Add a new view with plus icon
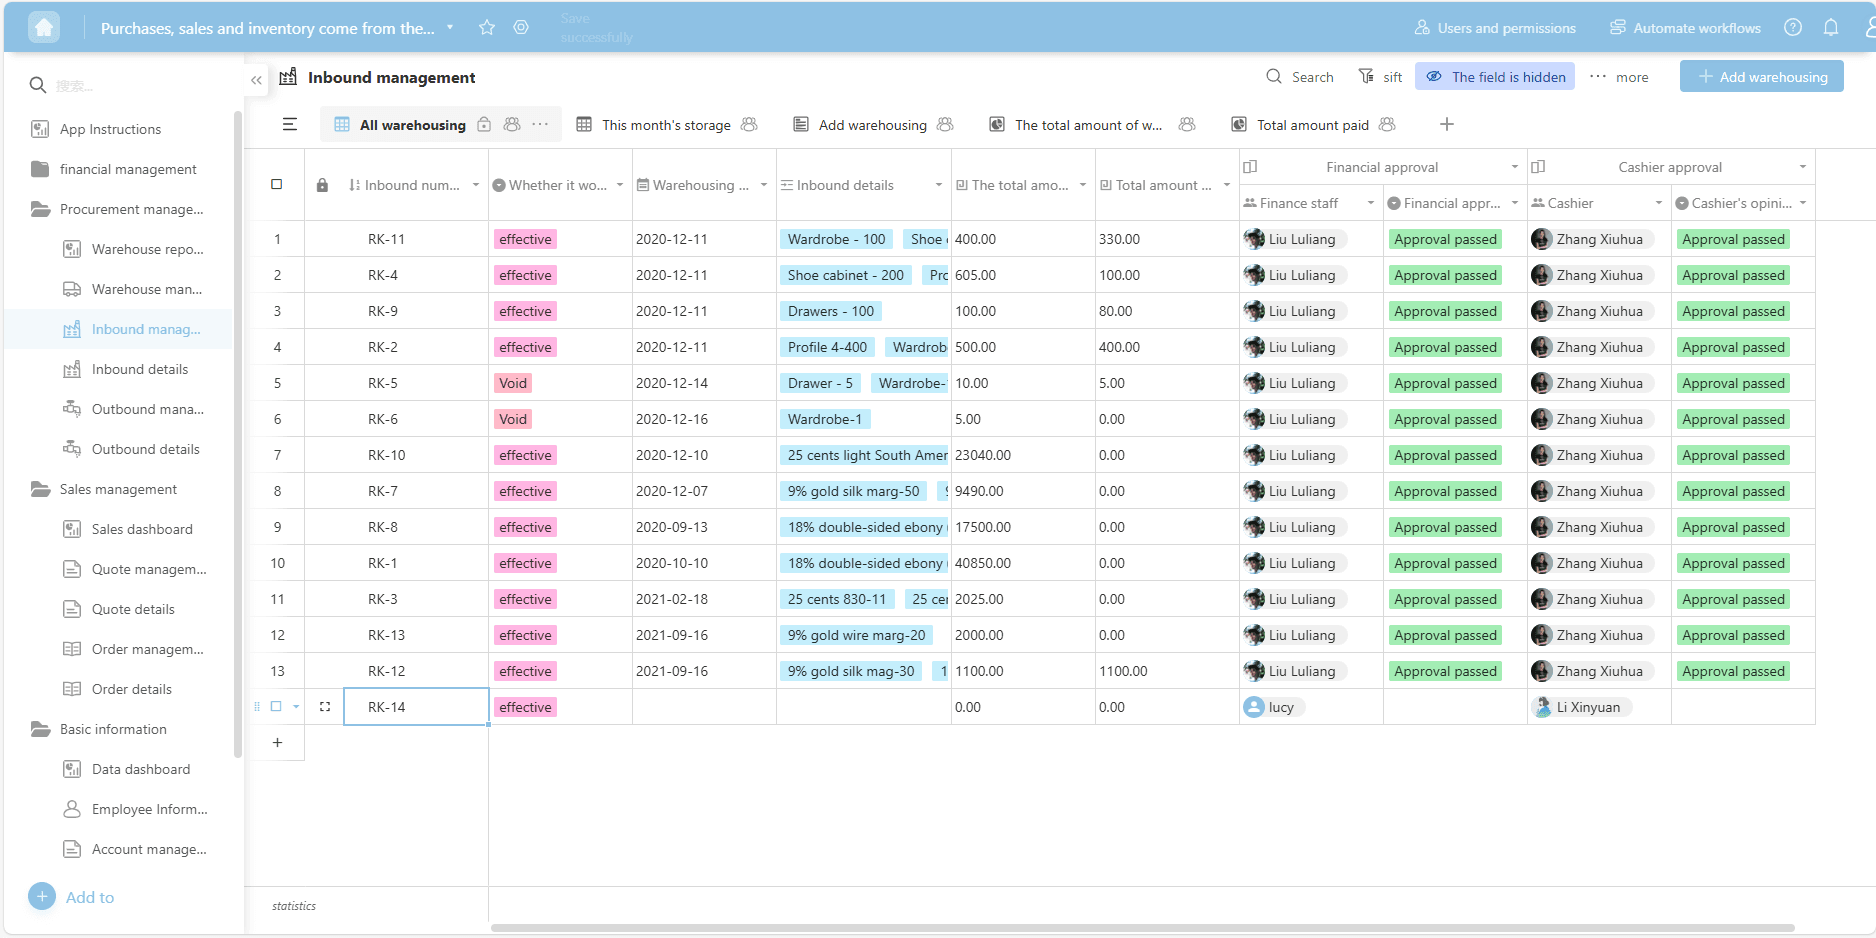The image size is (1876, 938). click(1446, 125)
